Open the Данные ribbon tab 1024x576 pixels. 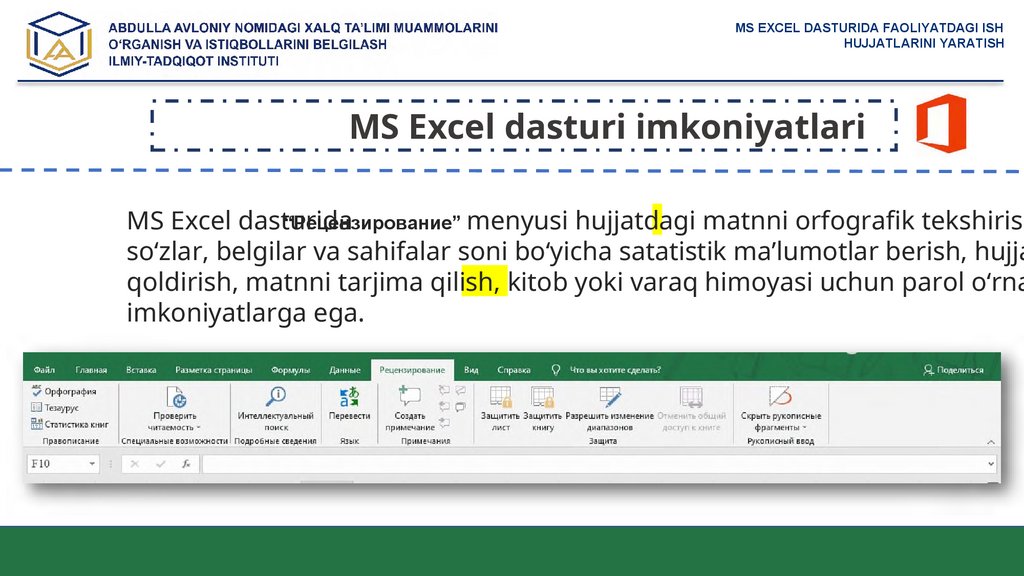tap(345, 370)
